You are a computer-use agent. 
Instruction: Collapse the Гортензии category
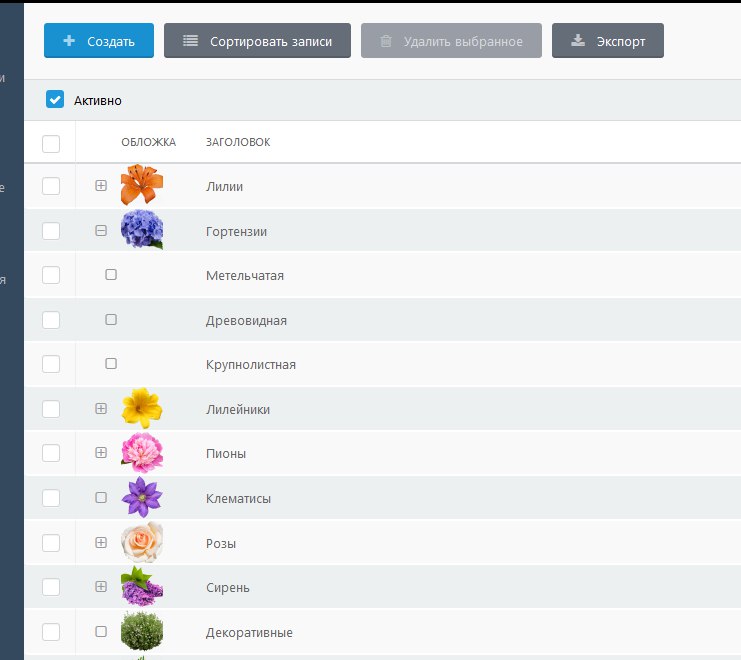pyautogui.click(x=101, y=231)
